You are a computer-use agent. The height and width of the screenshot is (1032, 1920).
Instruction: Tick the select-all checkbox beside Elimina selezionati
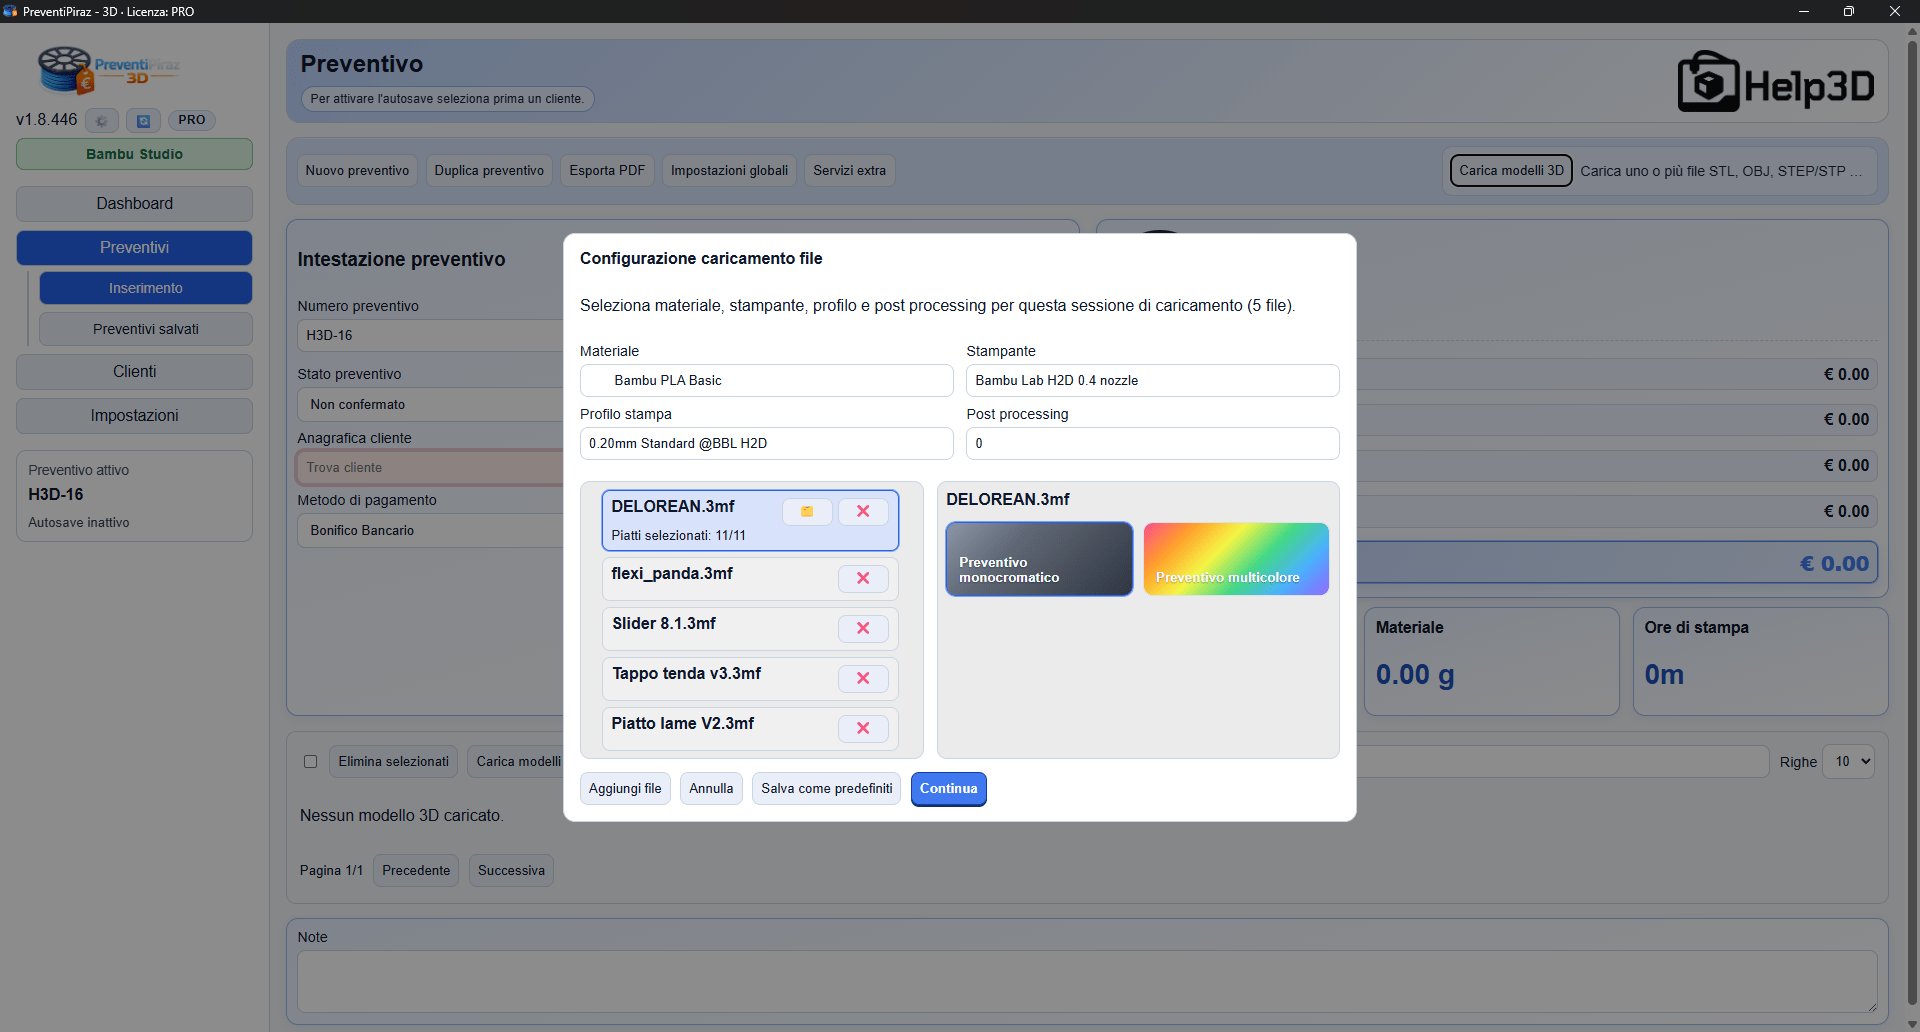311,762
